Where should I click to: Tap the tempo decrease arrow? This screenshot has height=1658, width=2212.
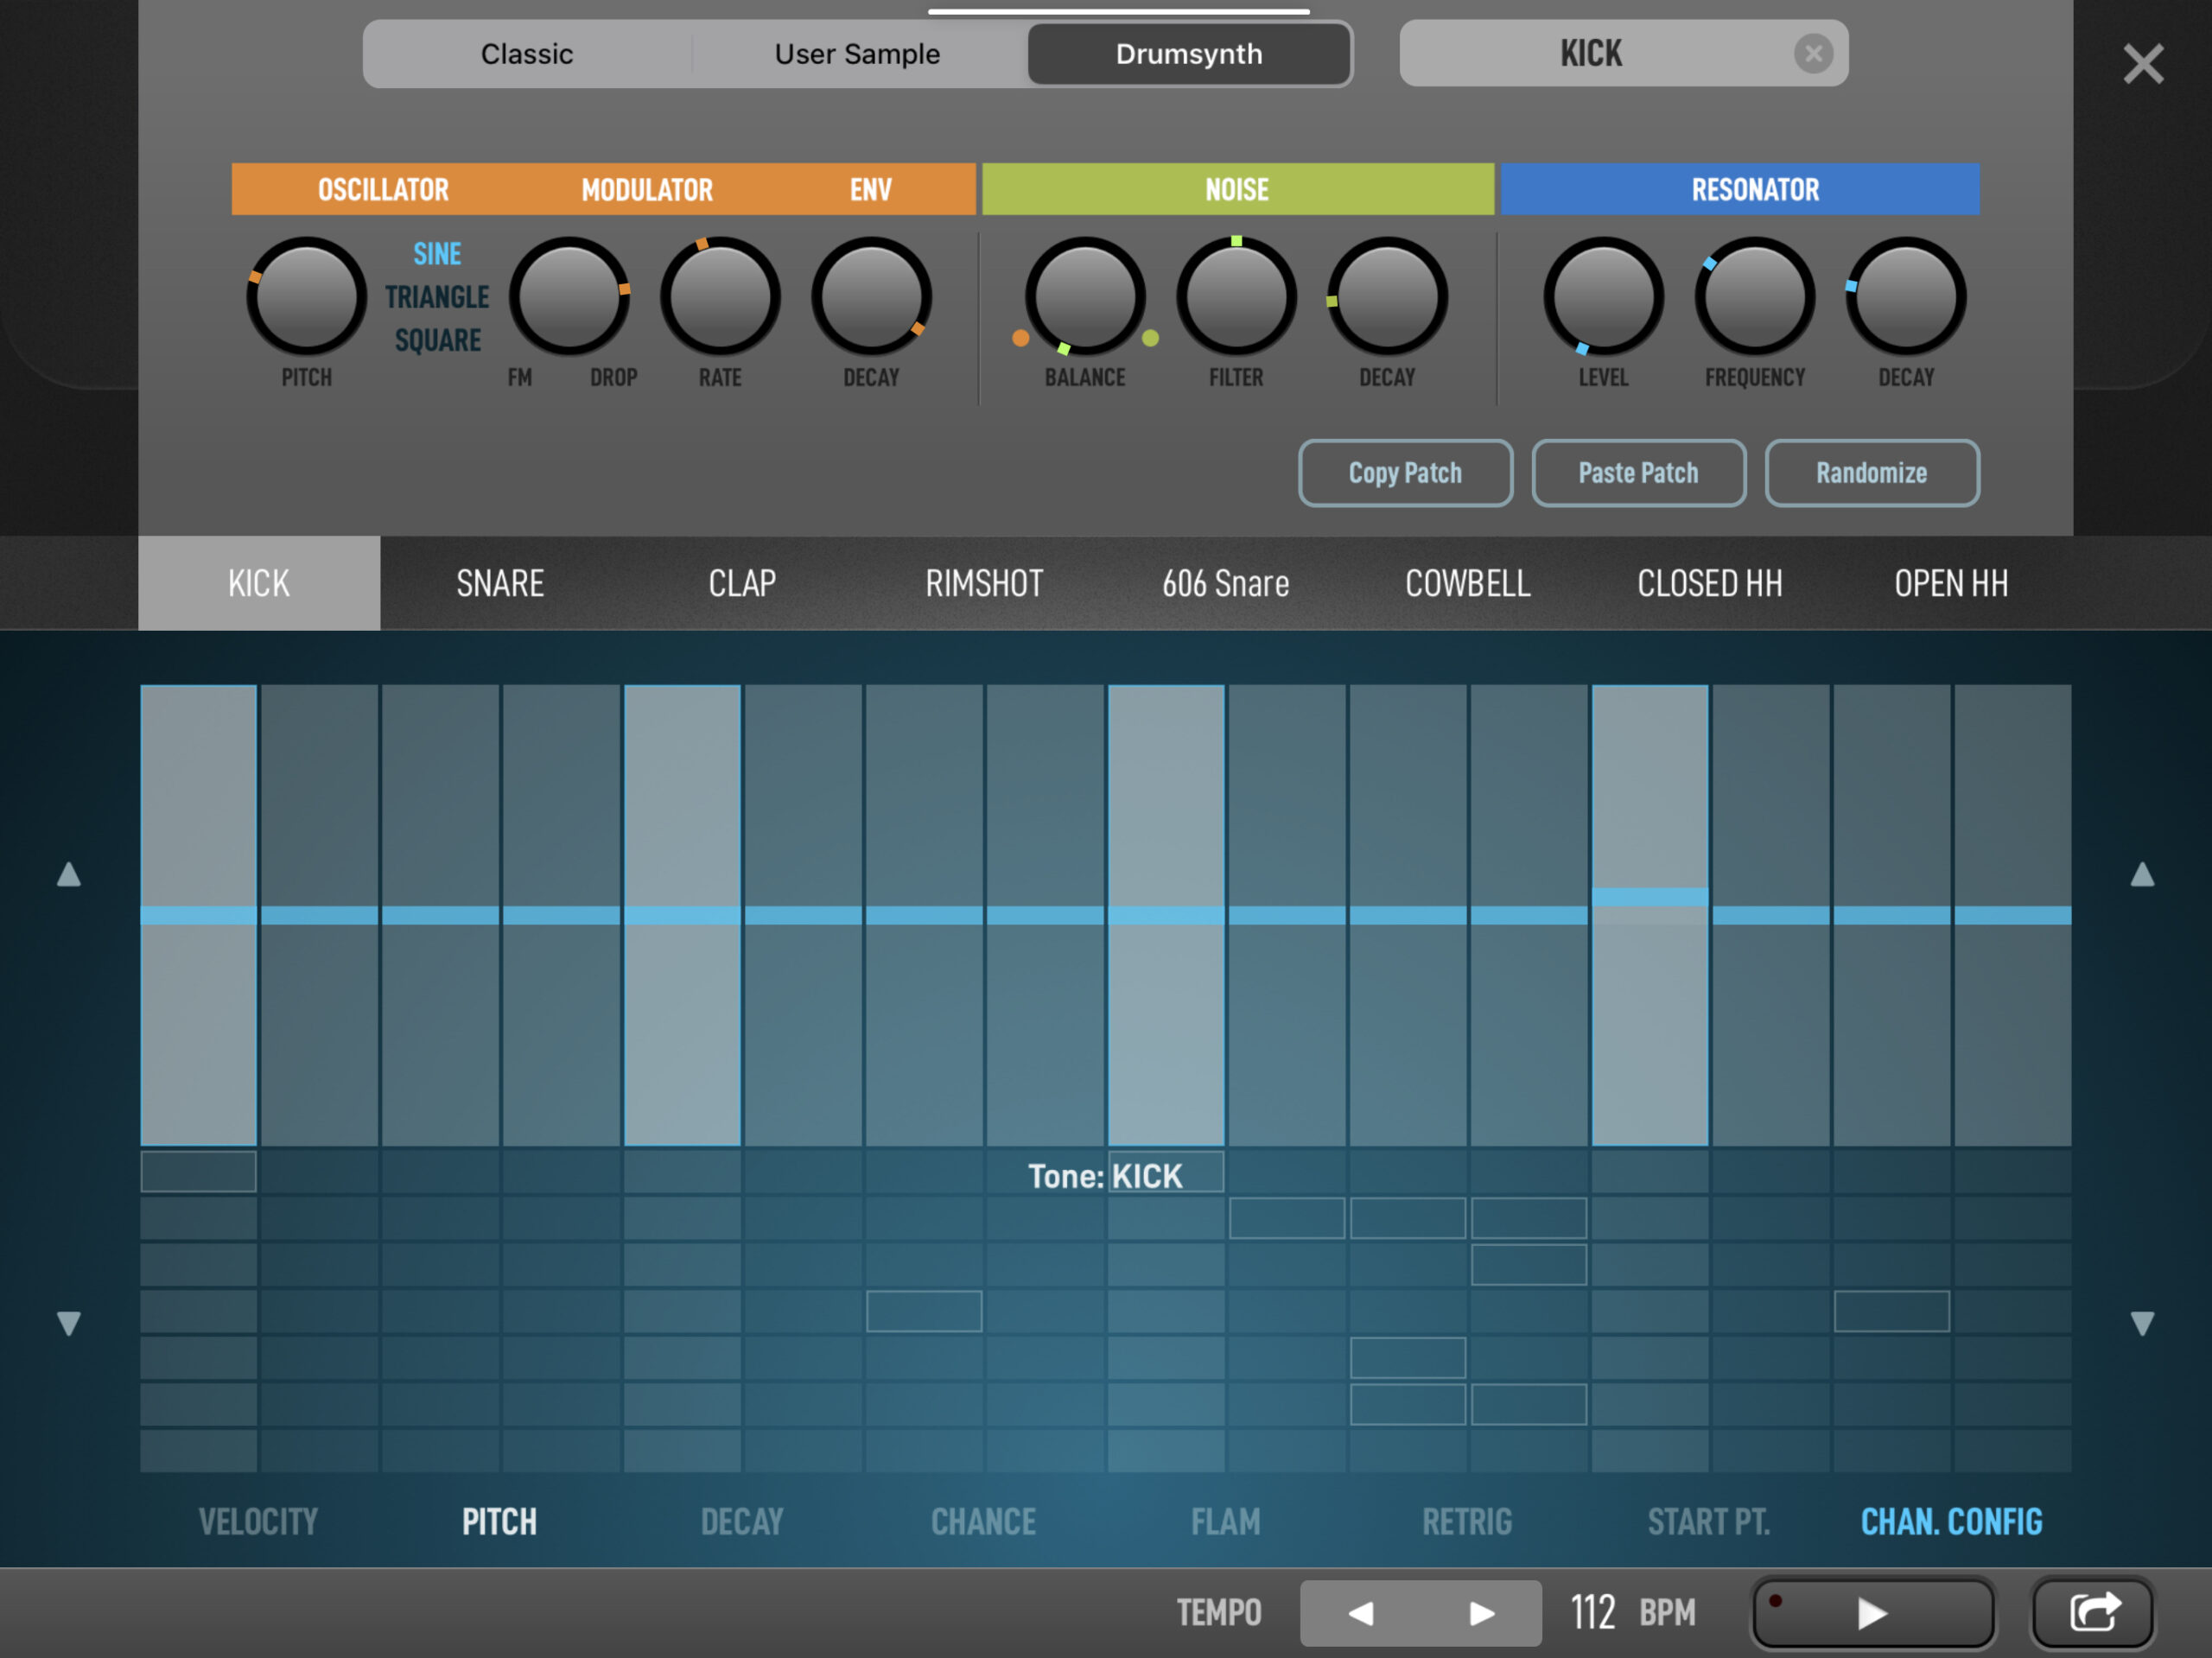pos(1360,1613)
